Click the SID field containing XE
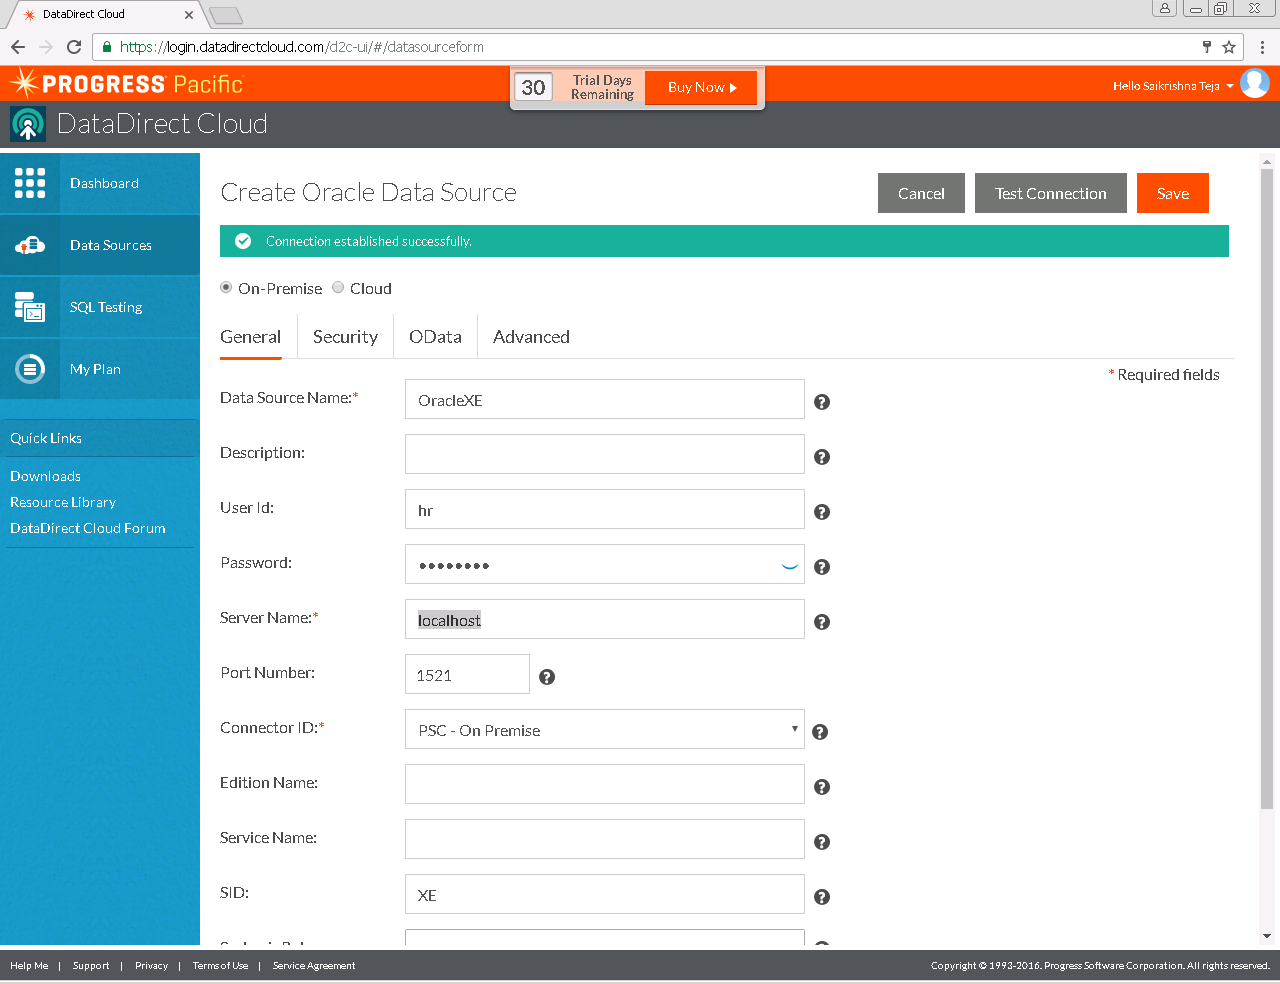This screenshot has width=1280, height=984. tap(605, 894)
